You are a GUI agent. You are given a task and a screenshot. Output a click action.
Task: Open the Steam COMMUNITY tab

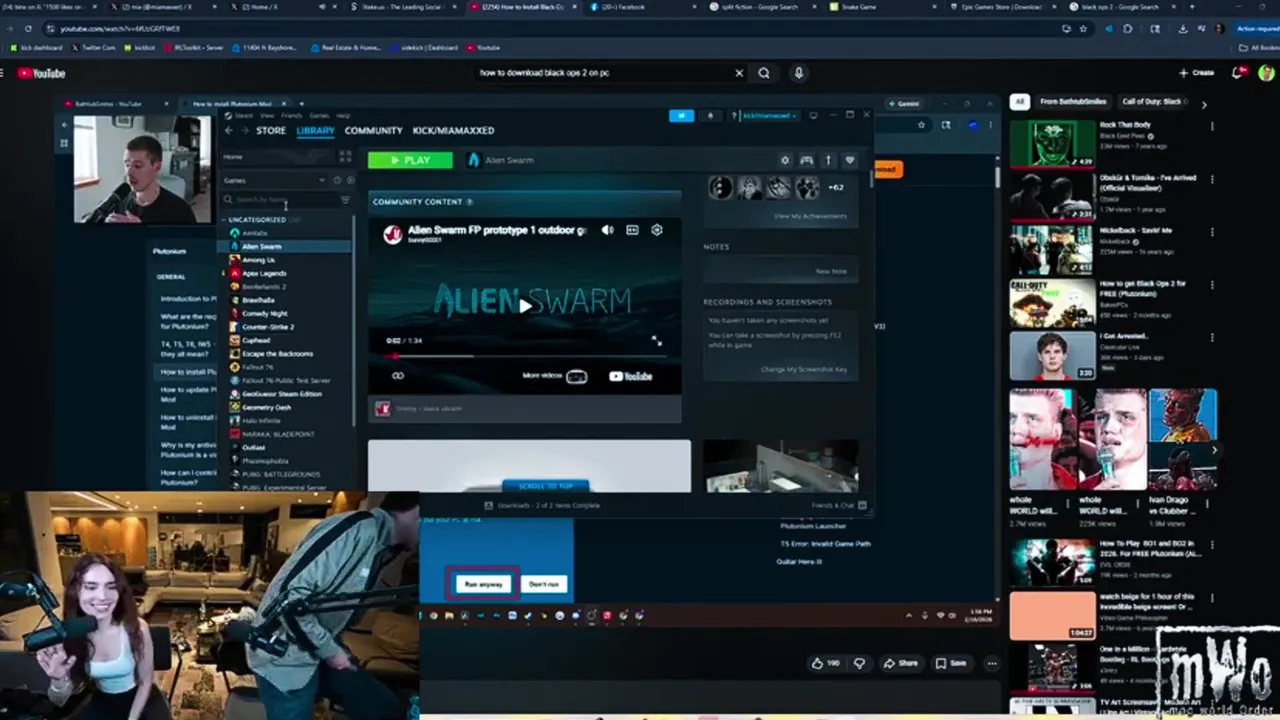(x=373, y=131)
